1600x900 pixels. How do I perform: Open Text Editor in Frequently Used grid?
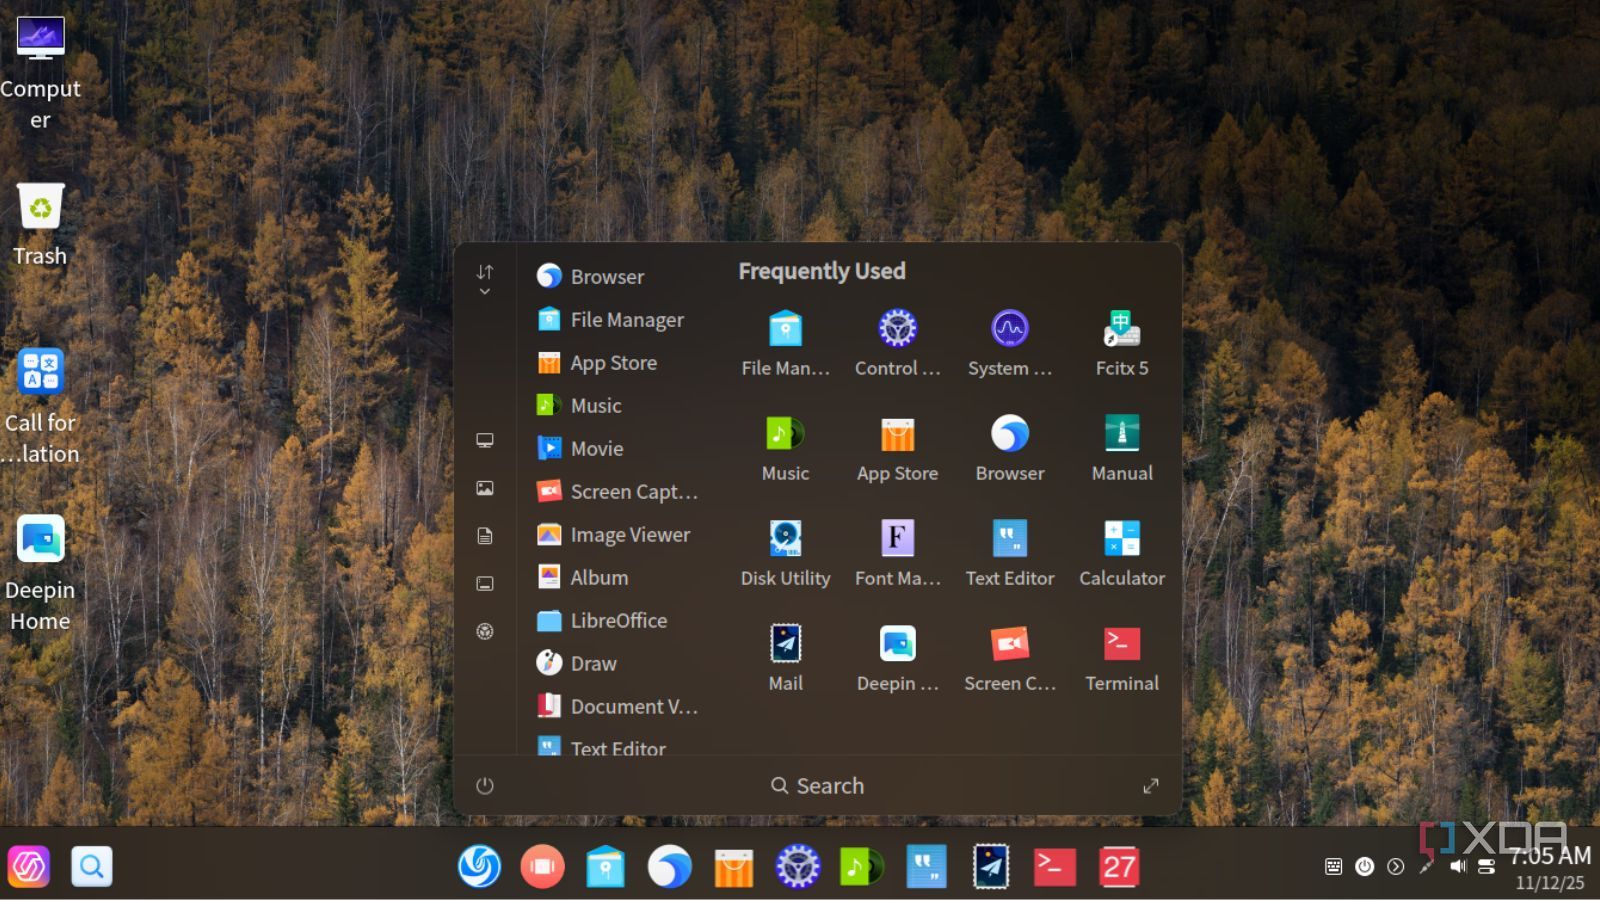(x=1010, y=552)
